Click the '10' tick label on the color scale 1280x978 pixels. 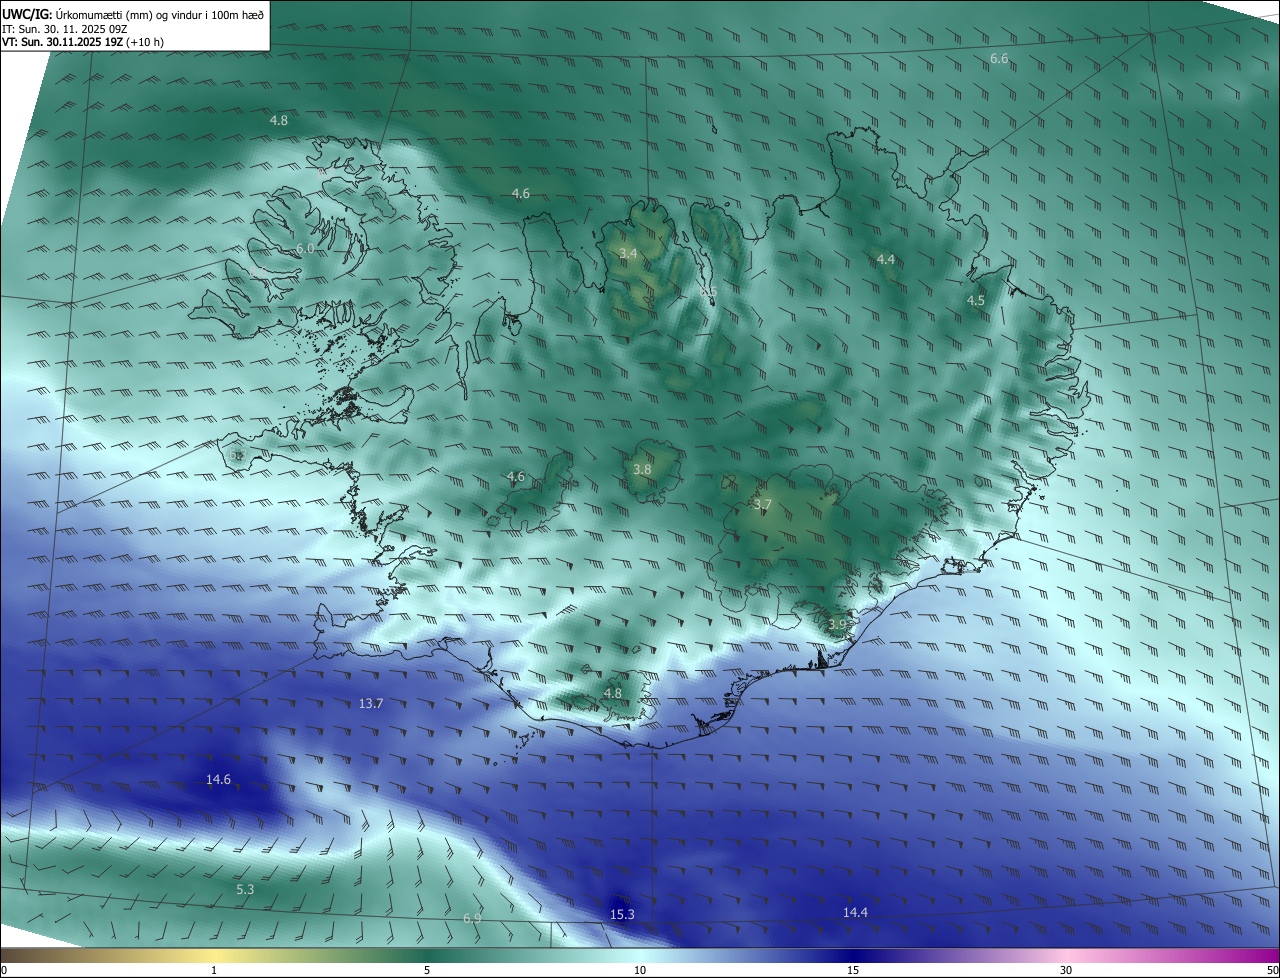click(640, 970)
